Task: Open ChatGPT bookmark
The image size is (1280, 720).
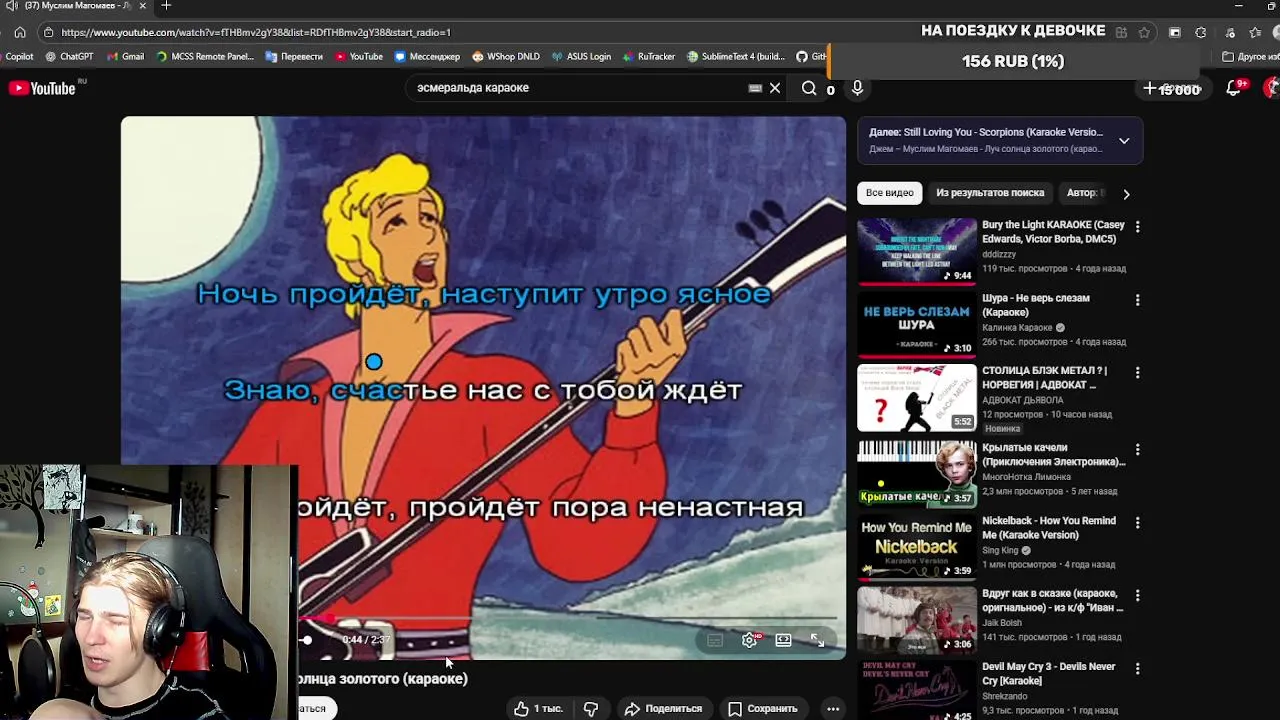Action: click(x=69, y=57)
